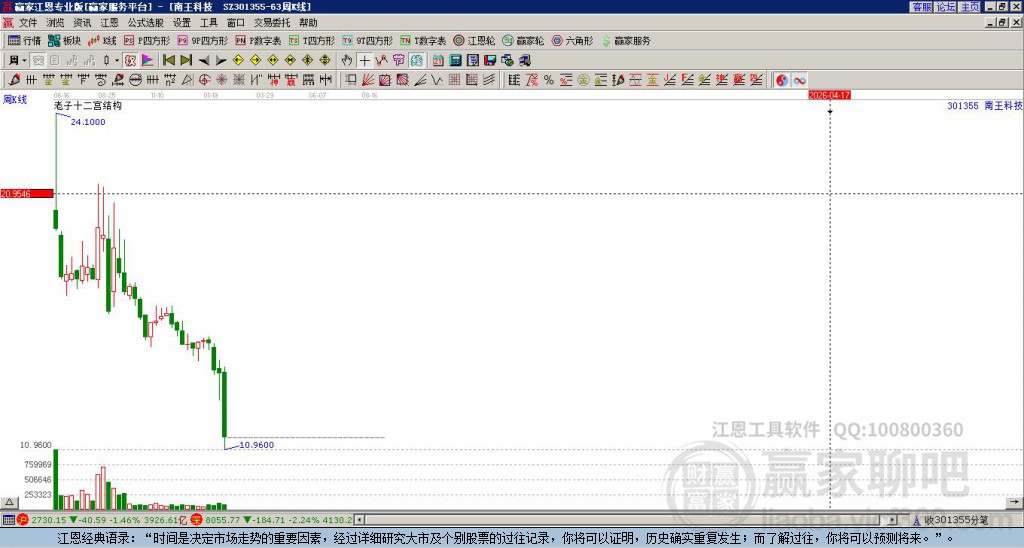The image size is (1024, 548).
Task: Expand the candlestick type dropdown arrow
Action: (117, 60)
